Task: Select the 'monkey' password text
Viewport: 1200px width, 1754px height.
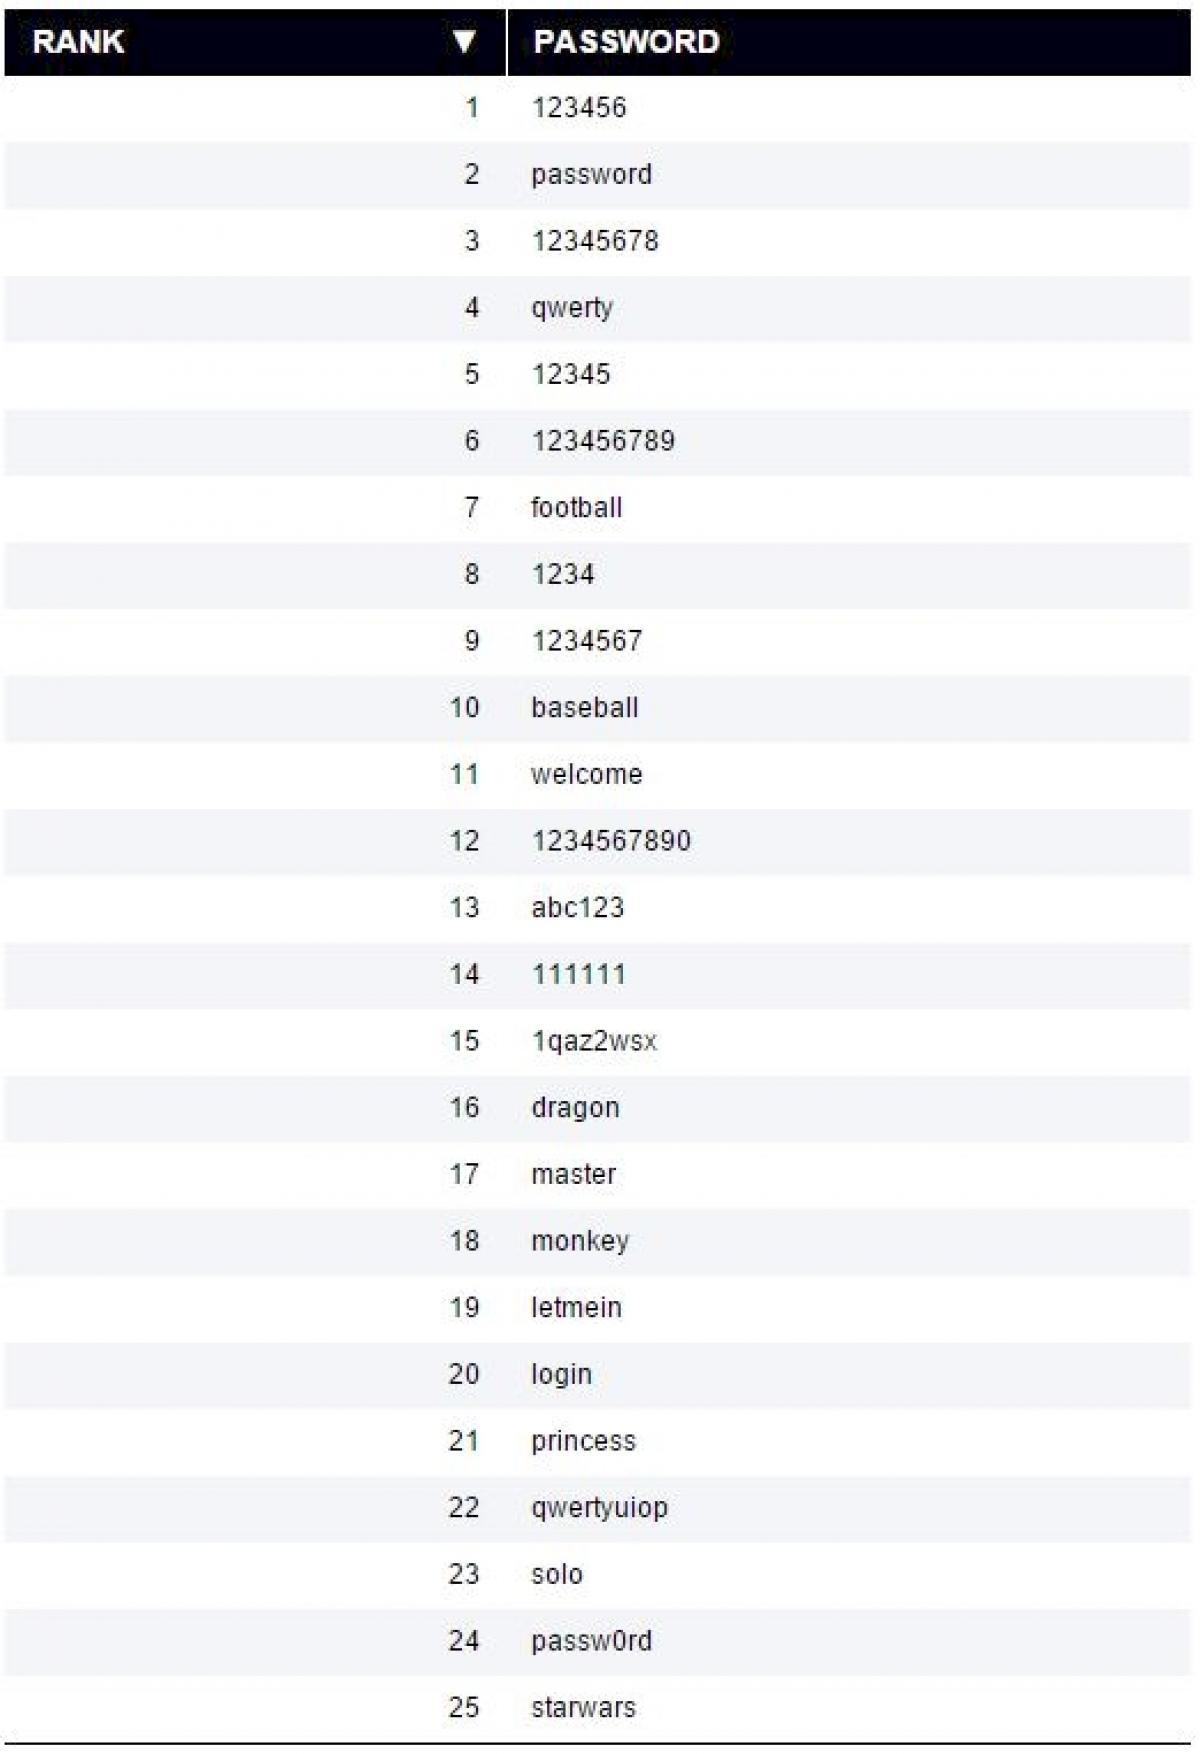Action: click(x=580, y=1241)
